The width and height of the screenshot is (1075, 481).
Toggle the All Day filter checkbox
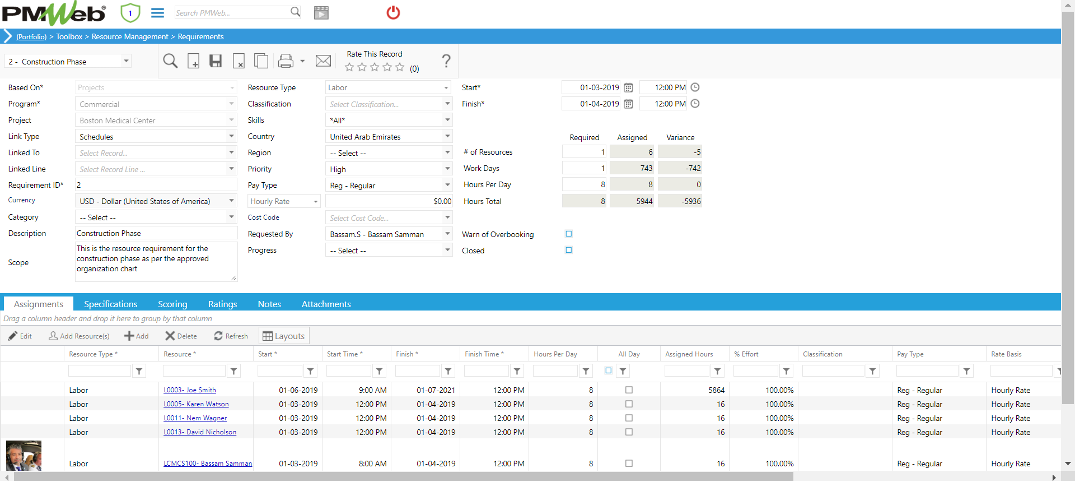pyautogui.click(x=609, y=371)
